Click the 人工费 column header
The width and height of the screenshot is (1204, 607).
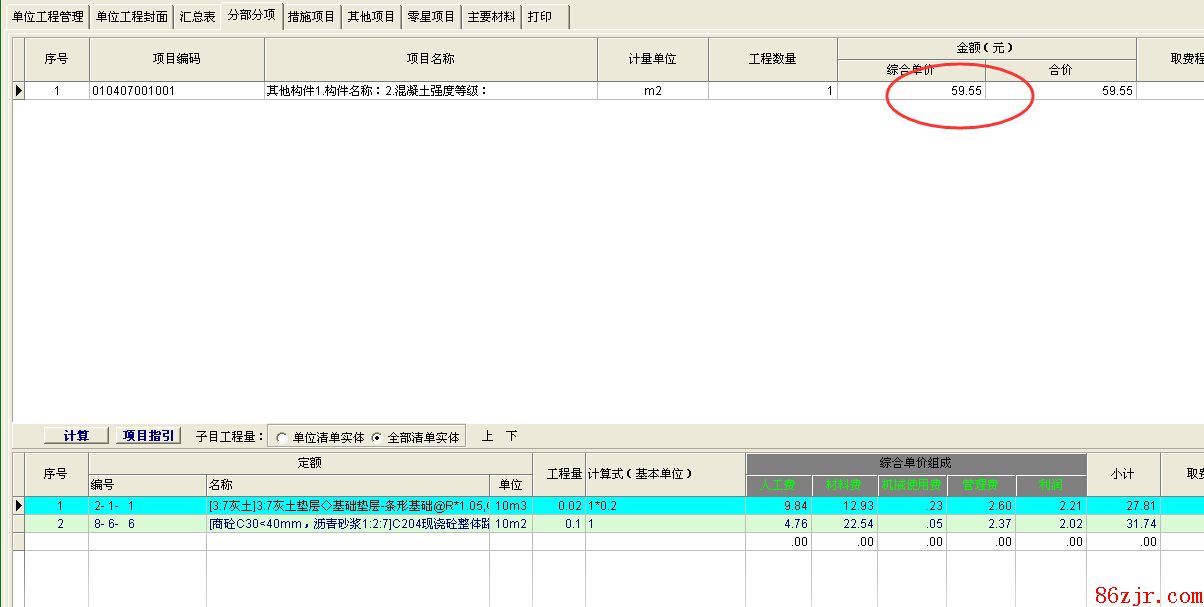pyautogui.click(x=778, y=486)
